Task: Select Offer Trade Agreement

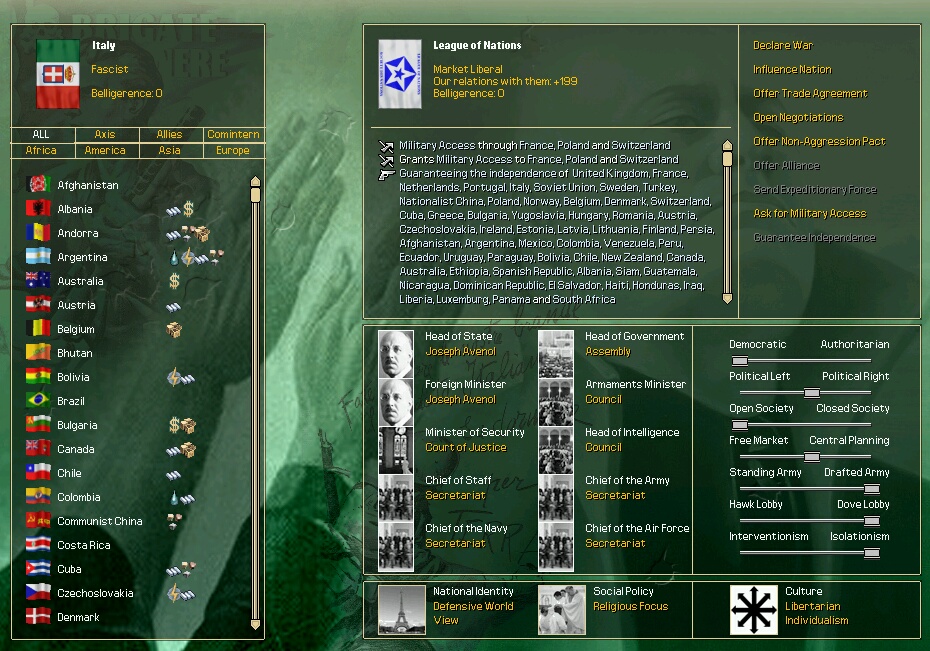Action: click(810, 93)
